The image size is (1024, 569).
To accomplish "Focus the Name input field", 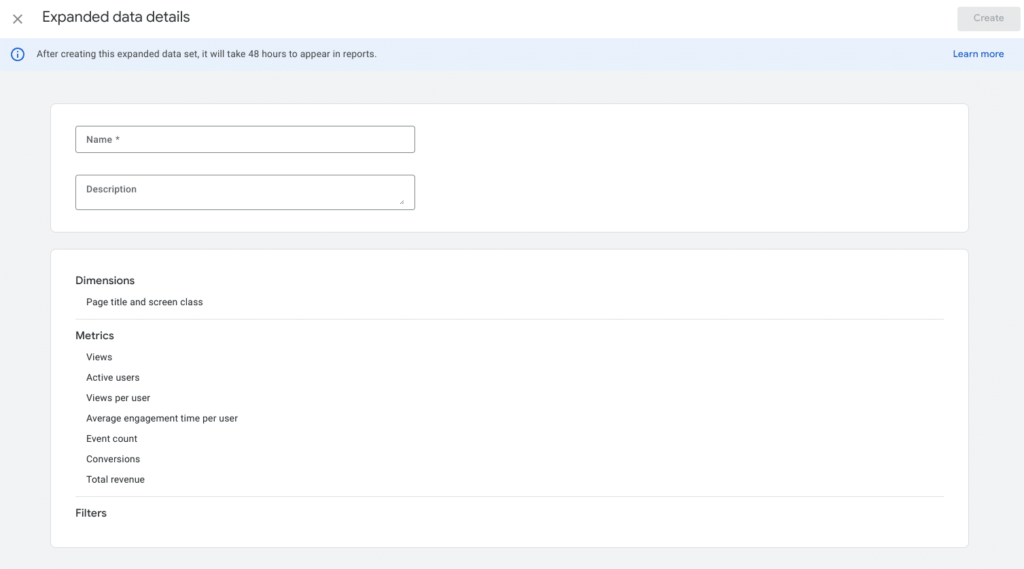I will click(245, 140).
